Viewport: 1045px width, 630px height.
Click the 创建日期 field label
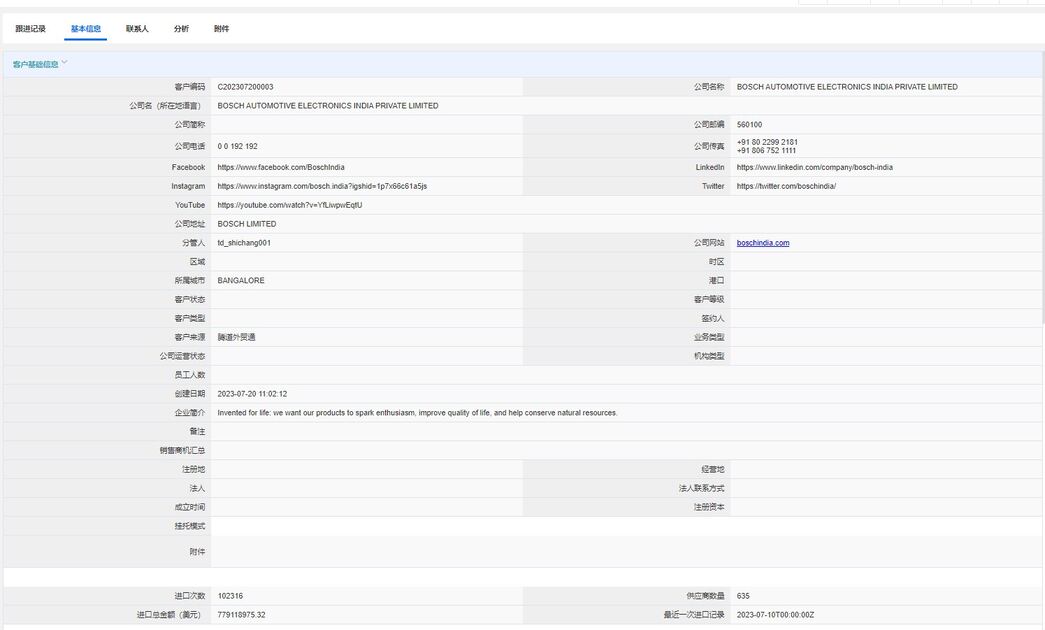[190, 394]
